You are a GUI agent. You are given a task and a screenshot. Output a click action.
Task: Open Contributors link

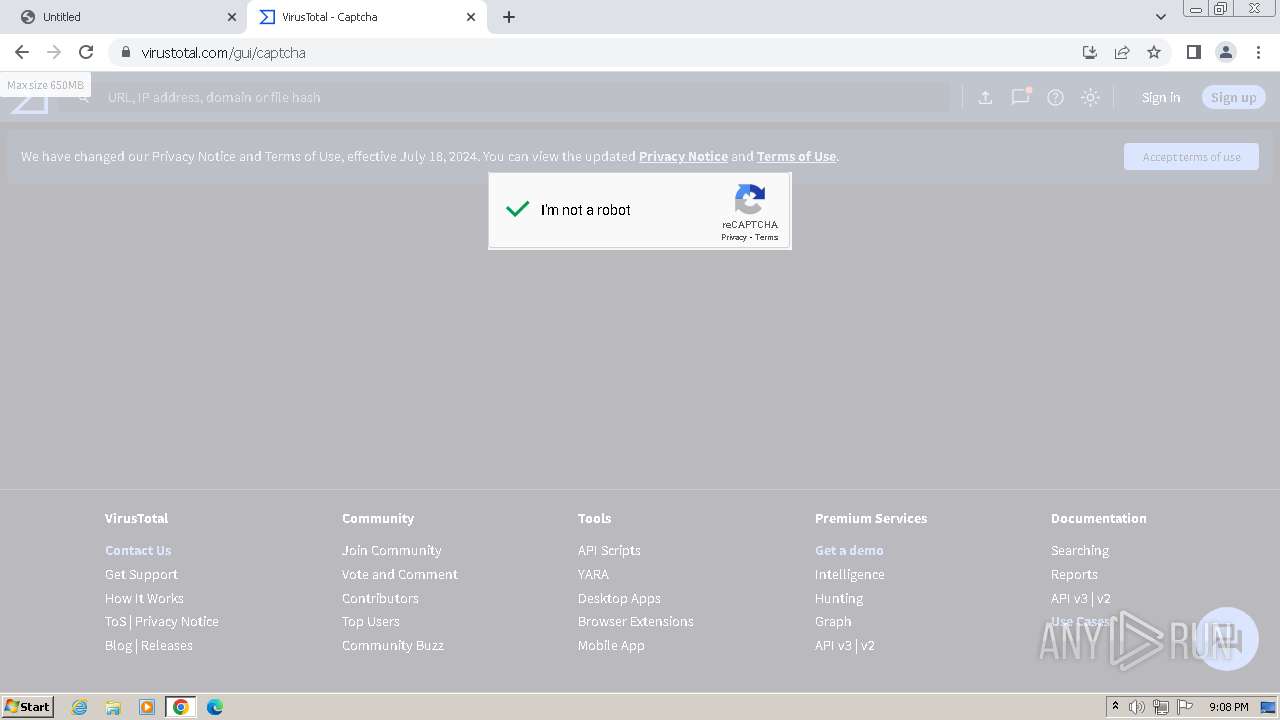380,598
